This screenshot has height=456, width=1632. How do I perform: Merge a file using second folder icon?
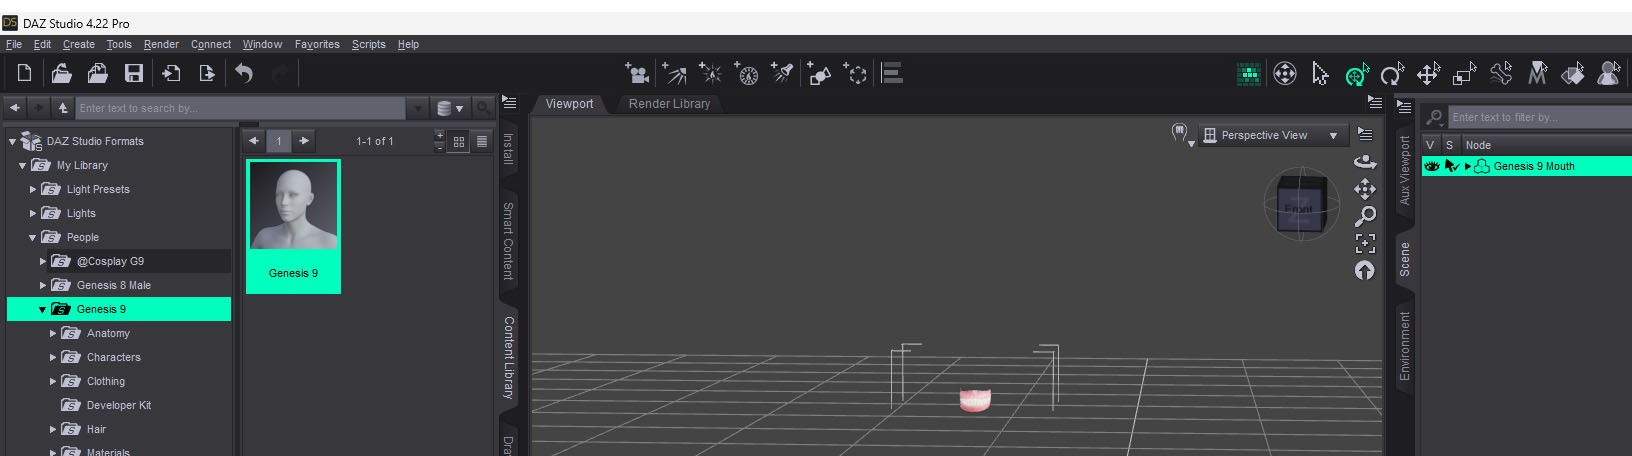[97, 73]
